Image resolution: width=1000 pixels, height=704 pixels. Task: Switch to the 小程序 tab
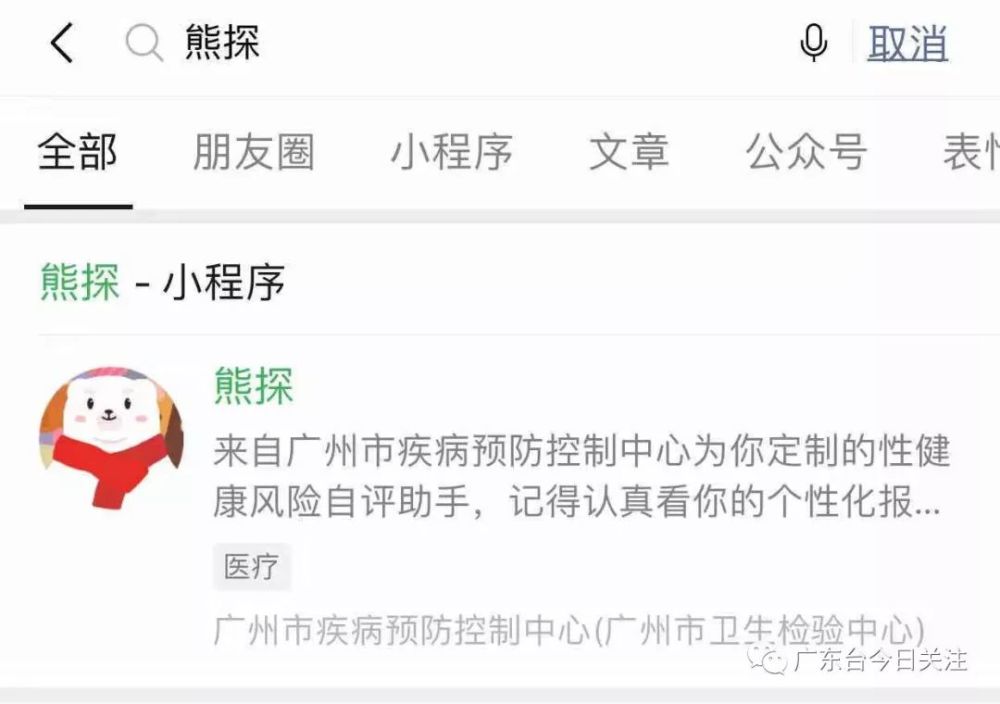[x=452, y=152]
